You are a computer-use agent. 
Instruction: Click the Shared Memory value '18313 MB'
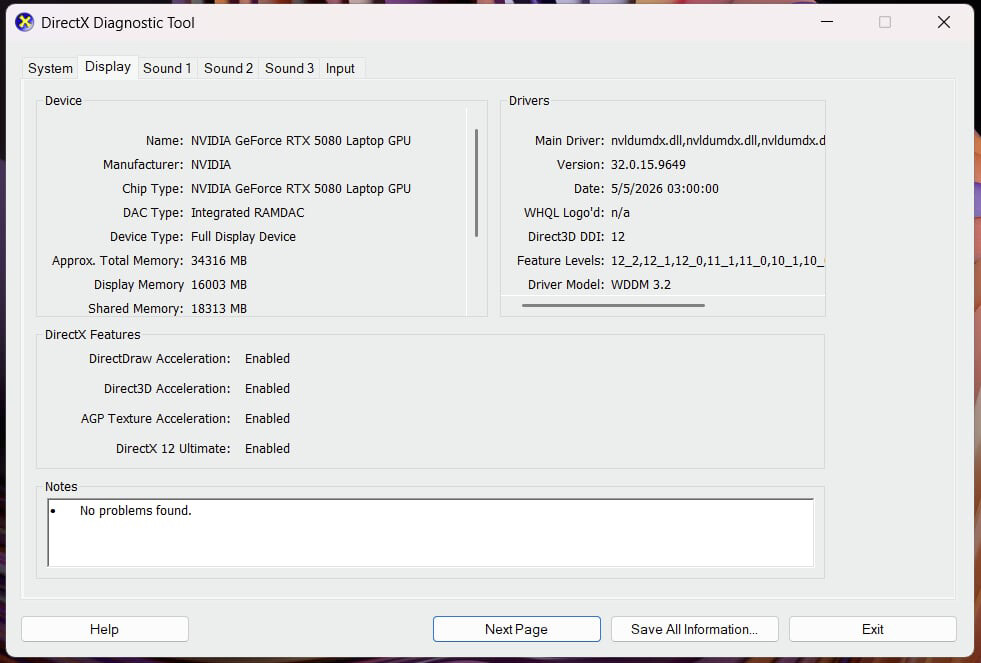click(219, 308)
